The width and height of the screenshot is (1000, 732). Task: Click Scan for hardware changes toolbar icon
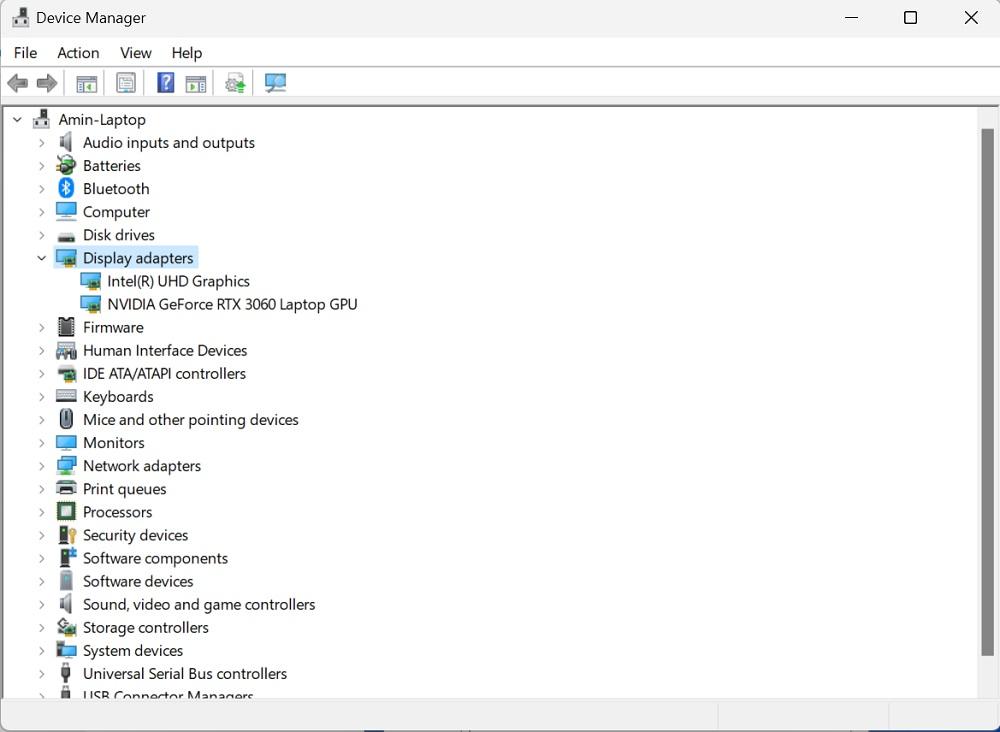pos(275,83)
